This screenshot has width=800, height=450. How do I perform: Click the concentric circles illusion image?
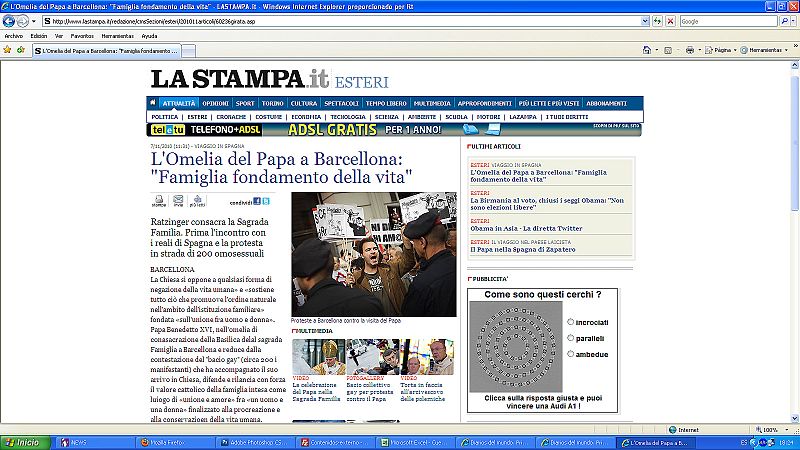[516, 346]
